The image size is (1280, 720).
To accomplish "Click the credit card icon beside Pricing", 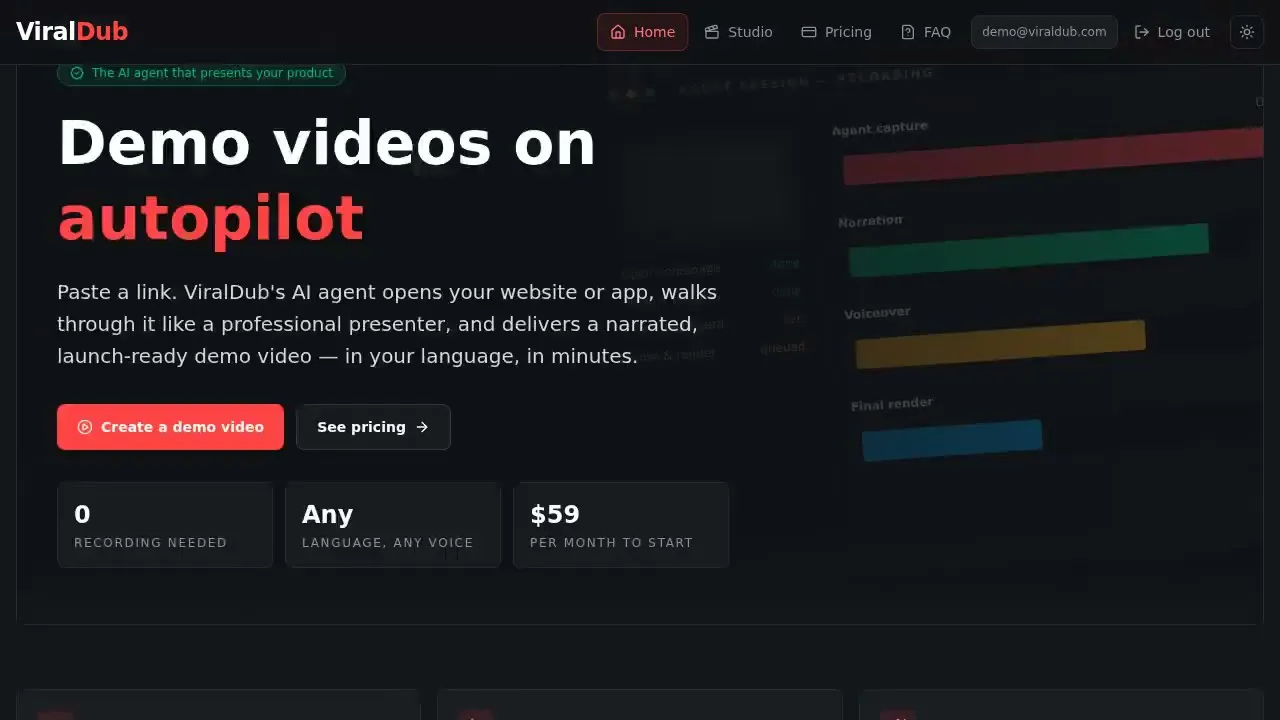I will point(809,32).
